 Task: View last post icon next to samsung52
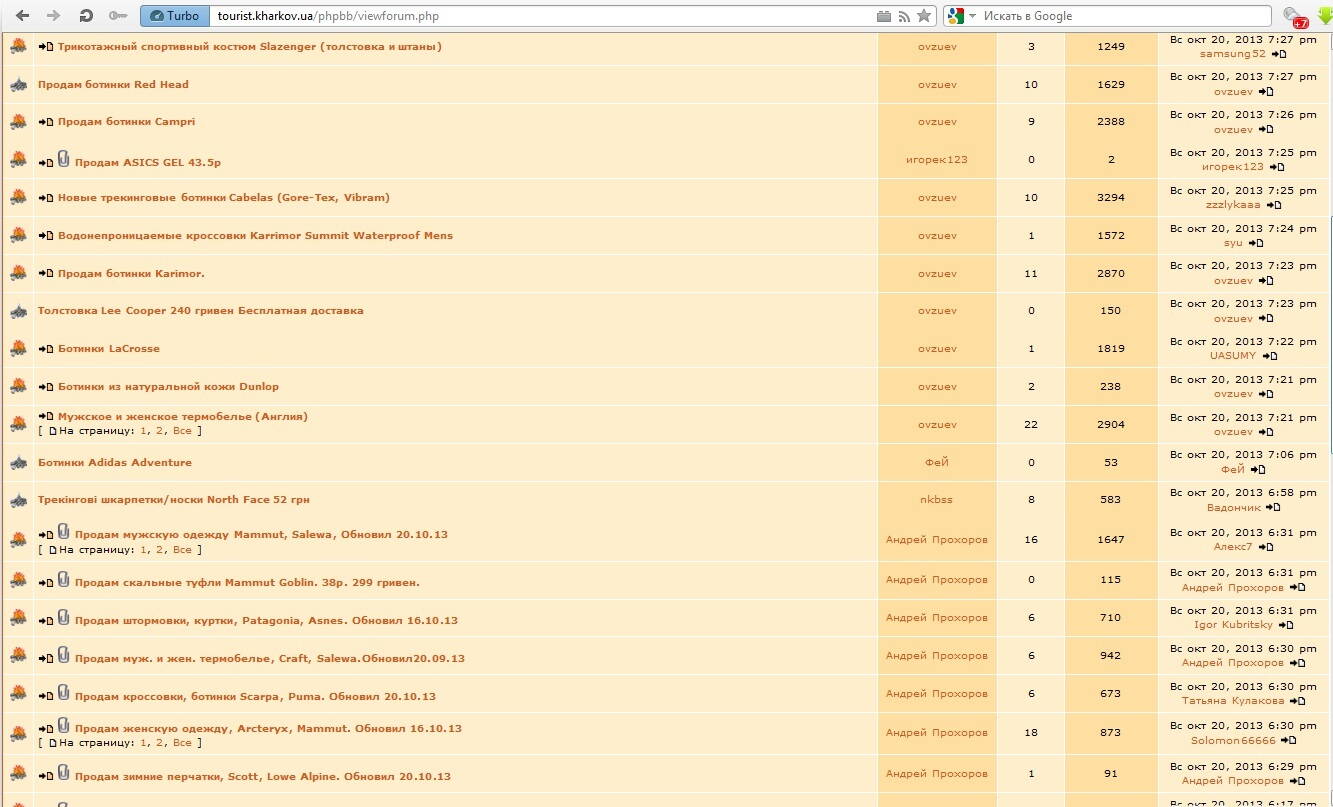(x=1279, y=54)
